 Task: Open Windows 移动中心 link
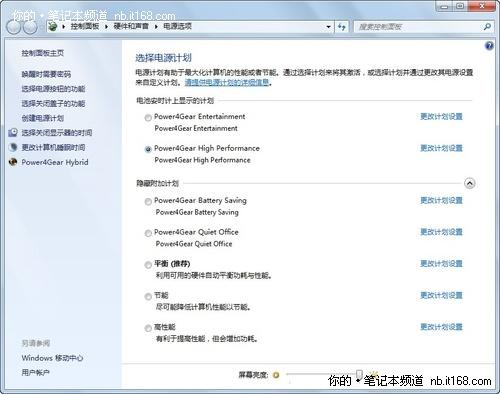52,358
